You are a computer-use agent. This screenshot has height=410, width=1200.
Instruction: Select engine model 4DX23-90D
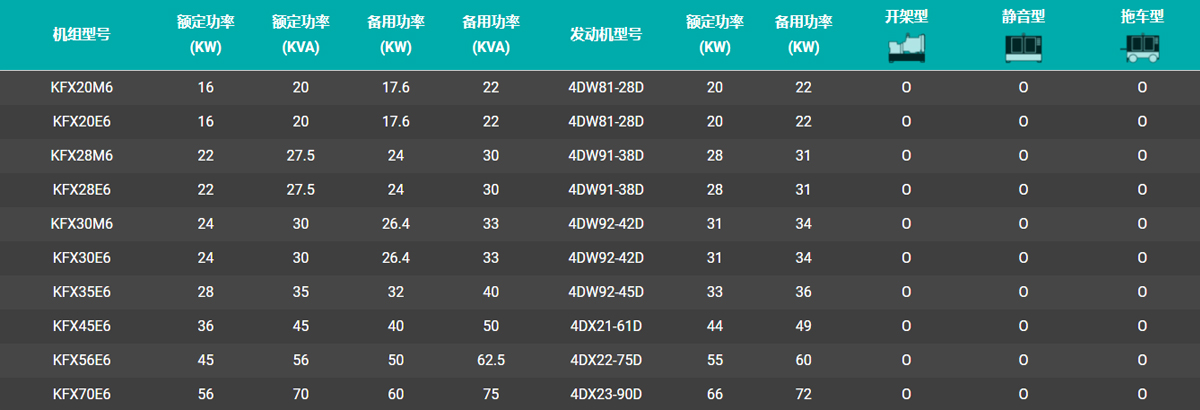[606, 394]
